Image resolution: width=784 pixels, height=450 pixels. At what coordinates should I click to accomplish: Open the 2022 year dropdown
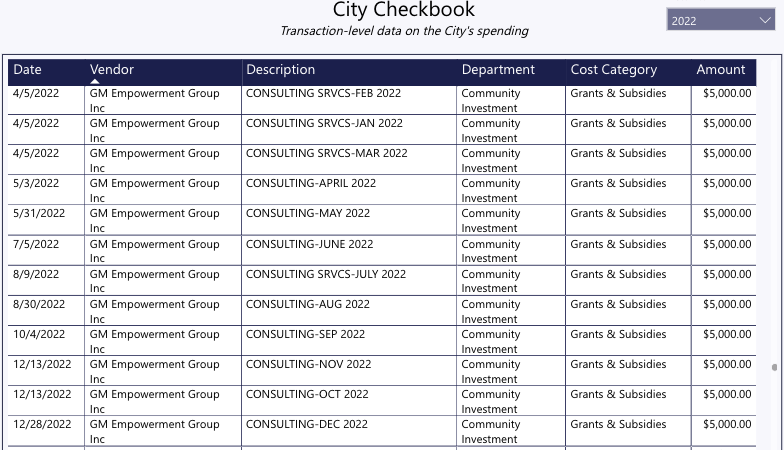point(720,20)
